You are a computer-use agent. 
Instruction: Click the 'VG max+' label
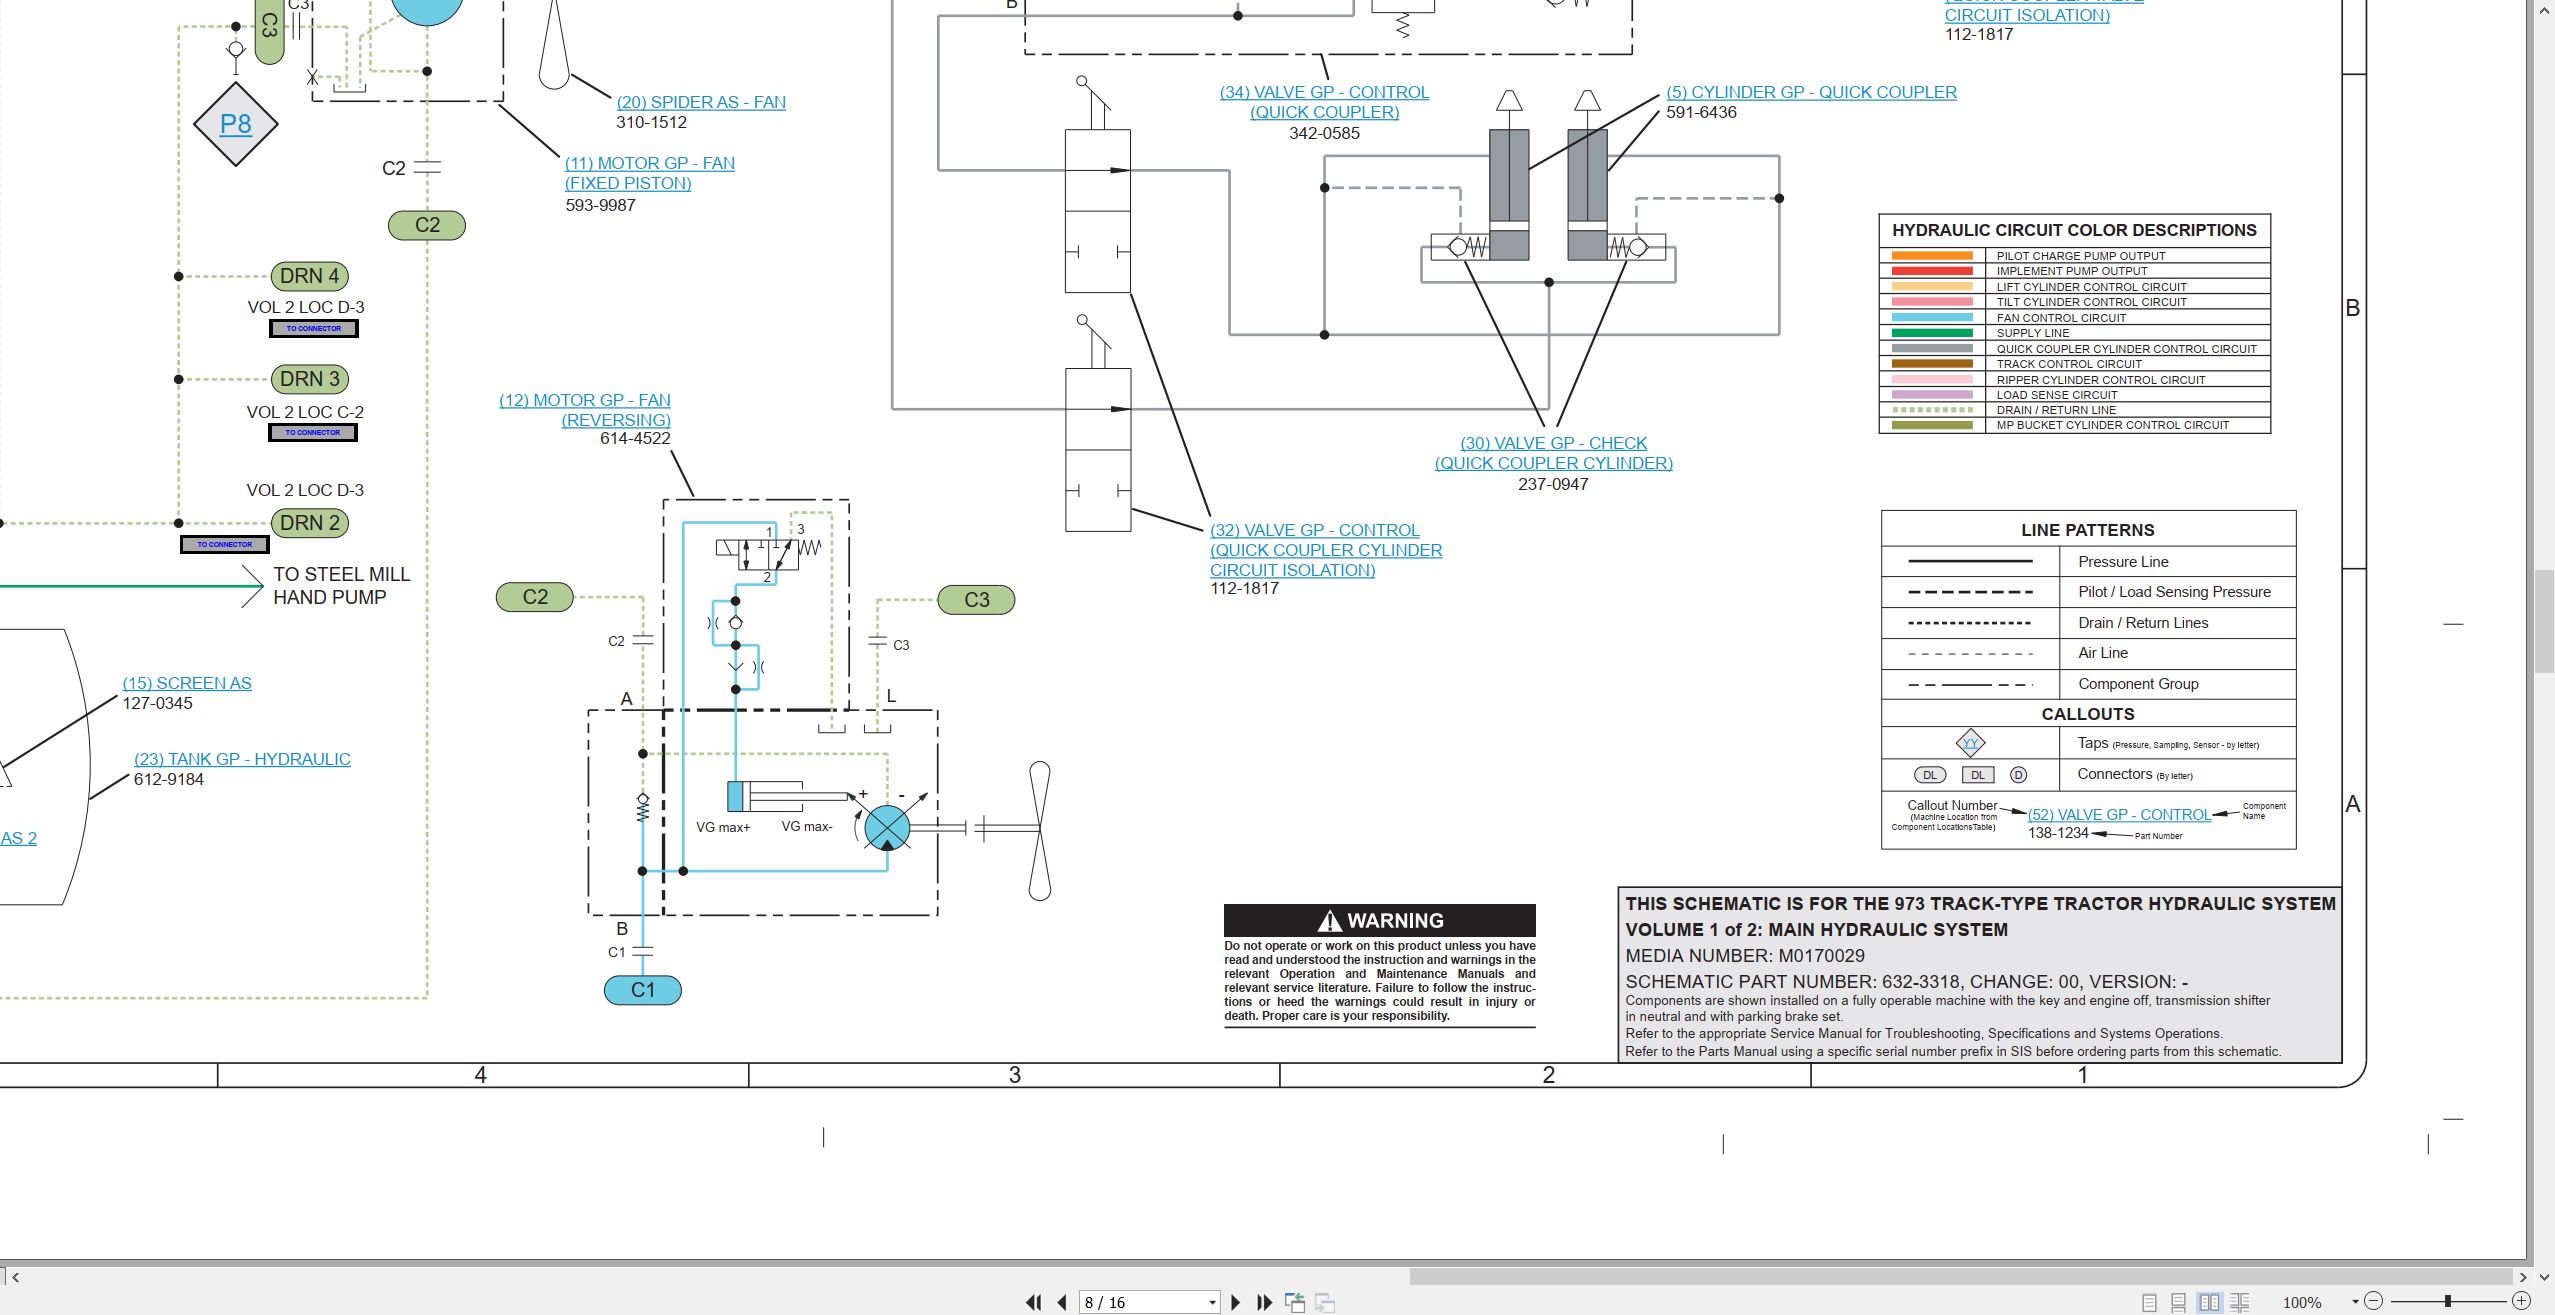tap(723, 827)
